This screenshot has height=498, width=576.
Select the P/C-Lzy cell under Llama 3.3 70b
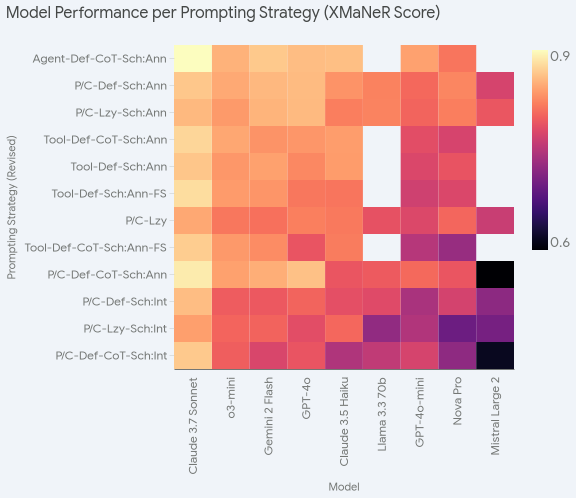pos(382,220)
